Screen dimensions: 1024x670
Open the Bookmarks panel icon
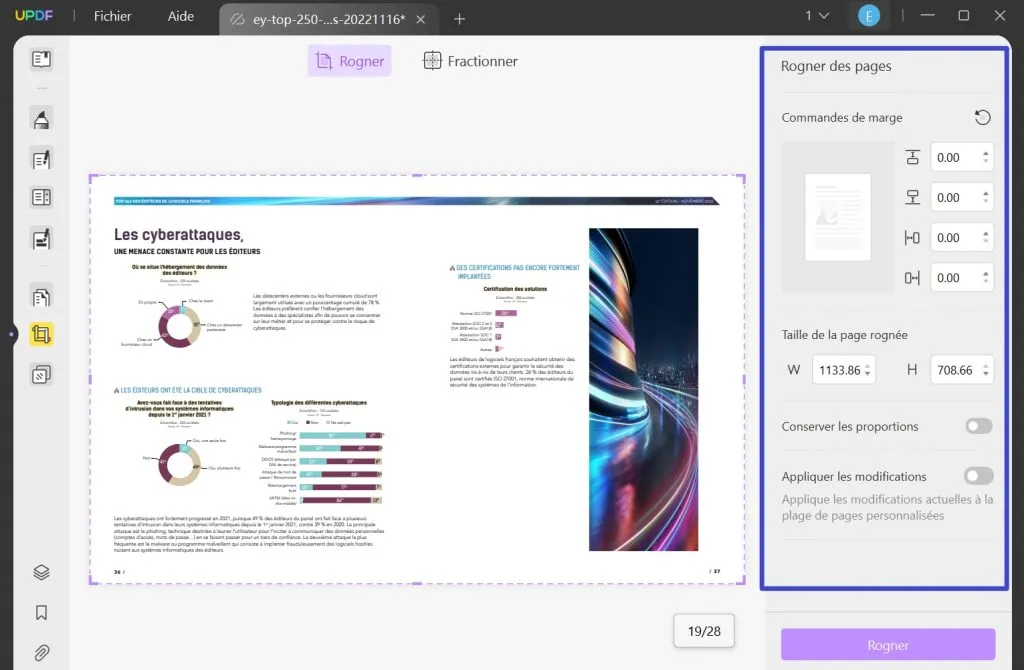(x=41, y=613)
